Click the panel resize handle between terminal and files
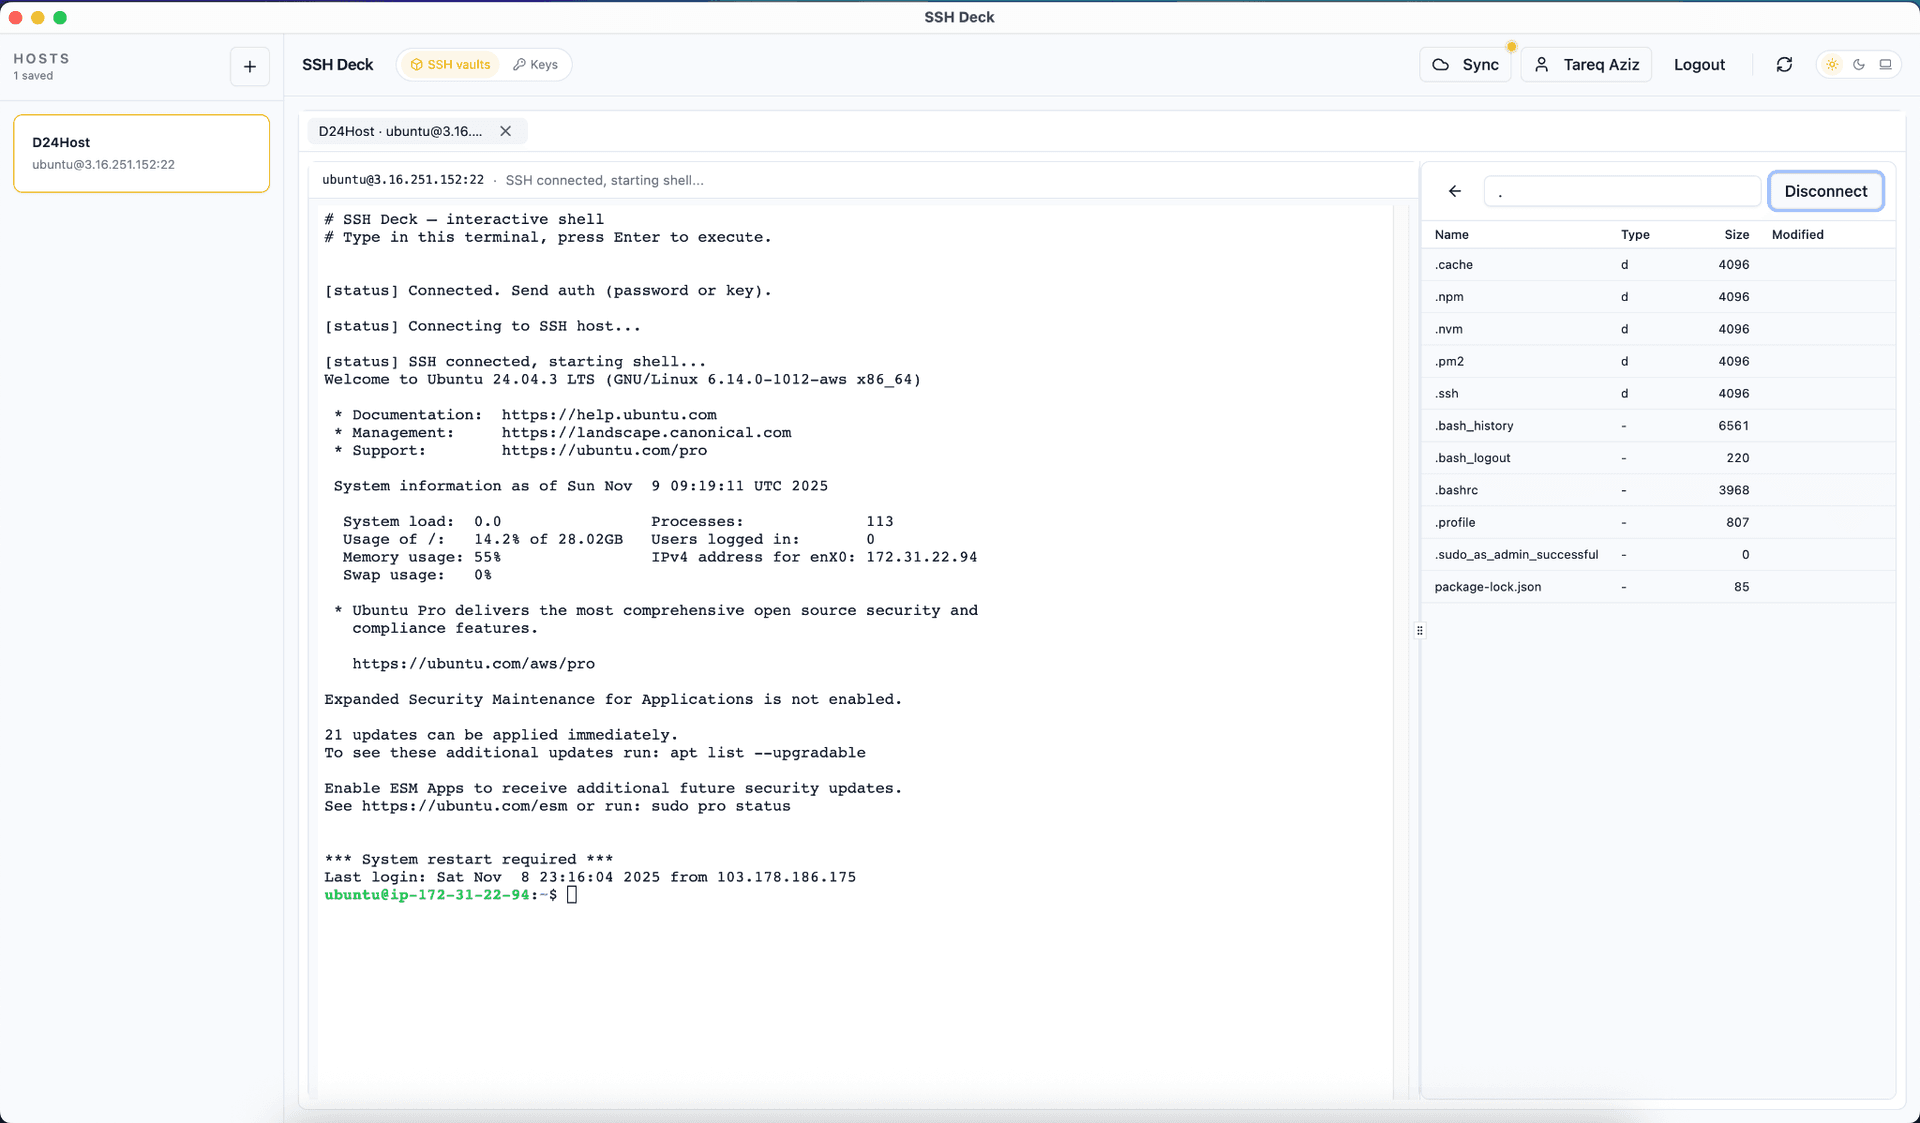Screen dimensions: 1920x1123 1419,630
